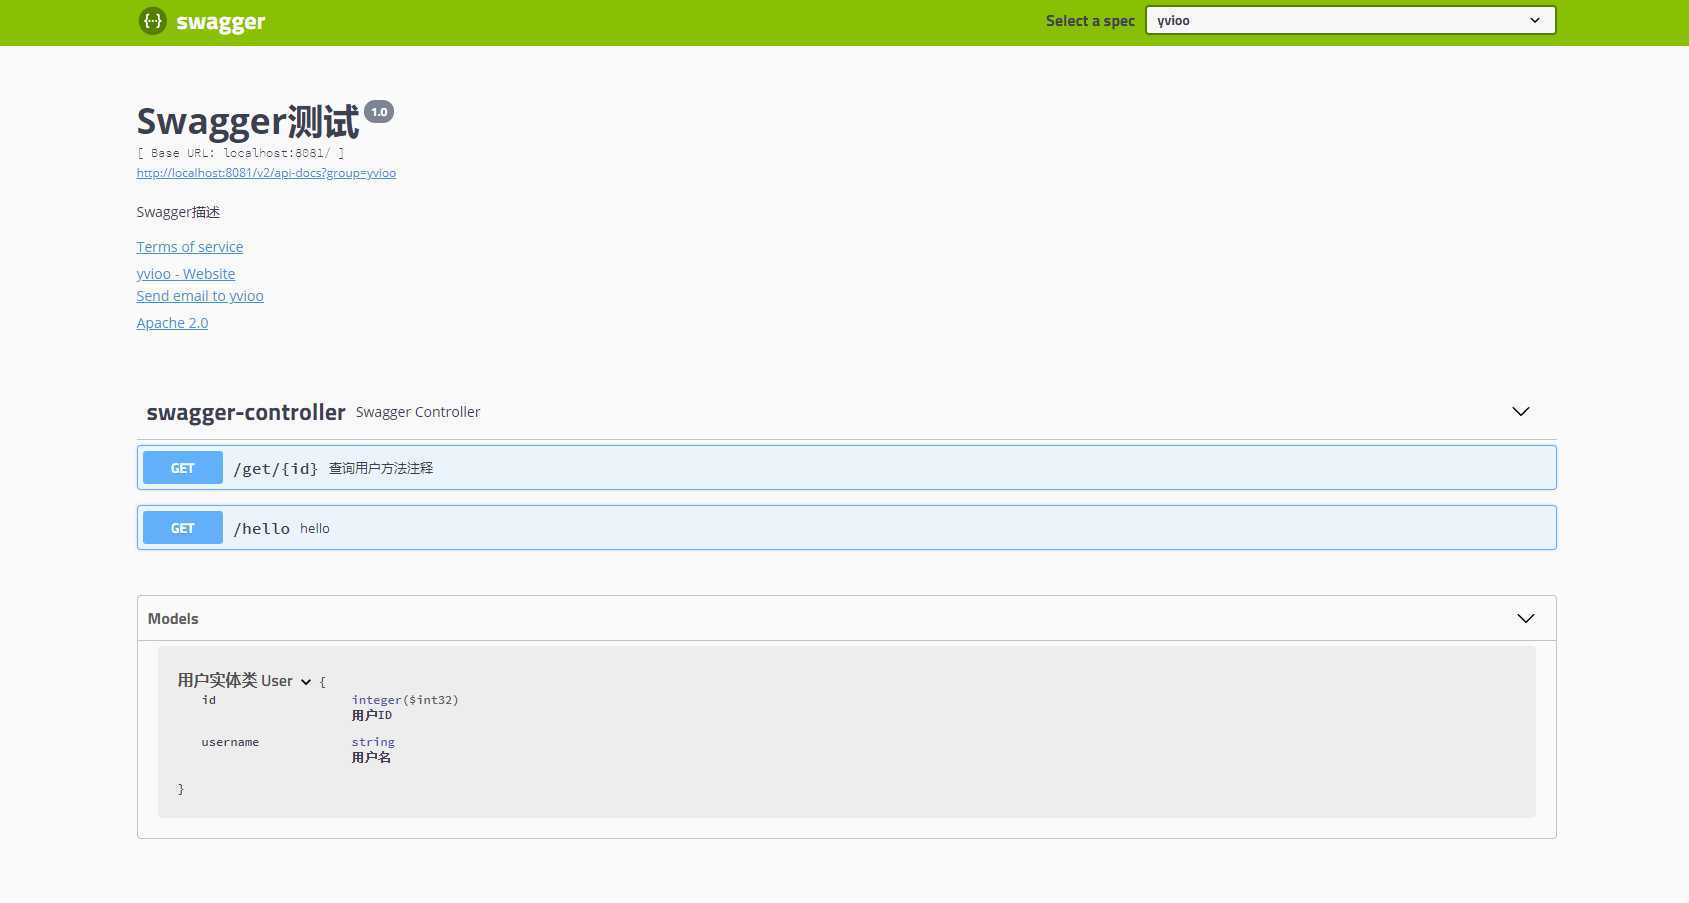The width and height of the screenshot is (1689, 903).
Task: Visit the yvioo - Website link
Action: click(x=186, y=274)
